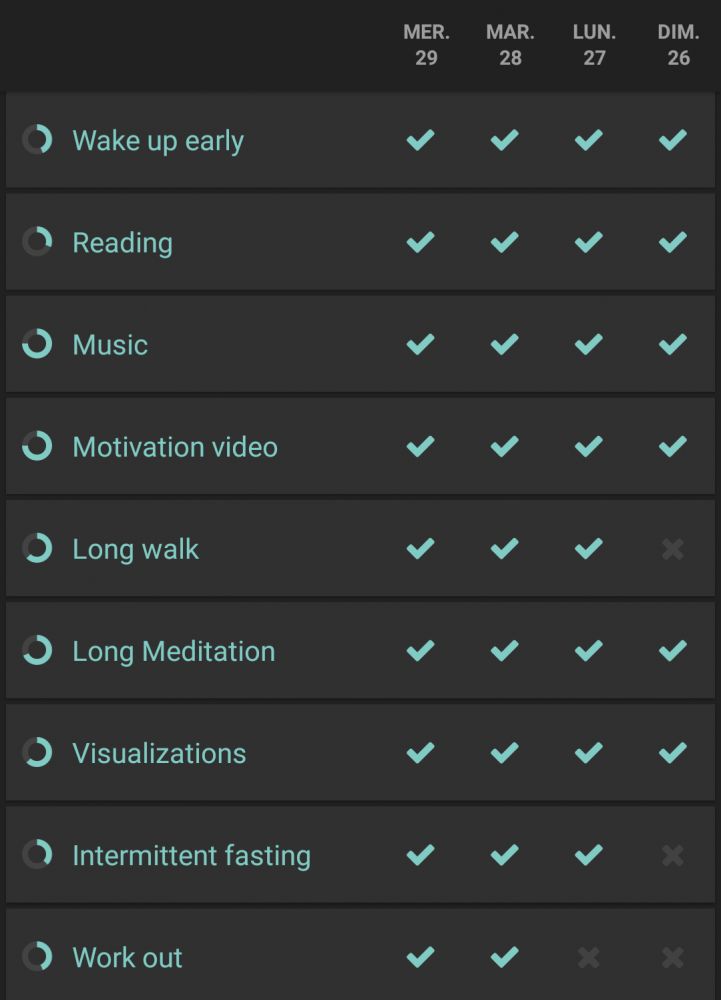Select the MER. 29 column header

pos(426,45)
